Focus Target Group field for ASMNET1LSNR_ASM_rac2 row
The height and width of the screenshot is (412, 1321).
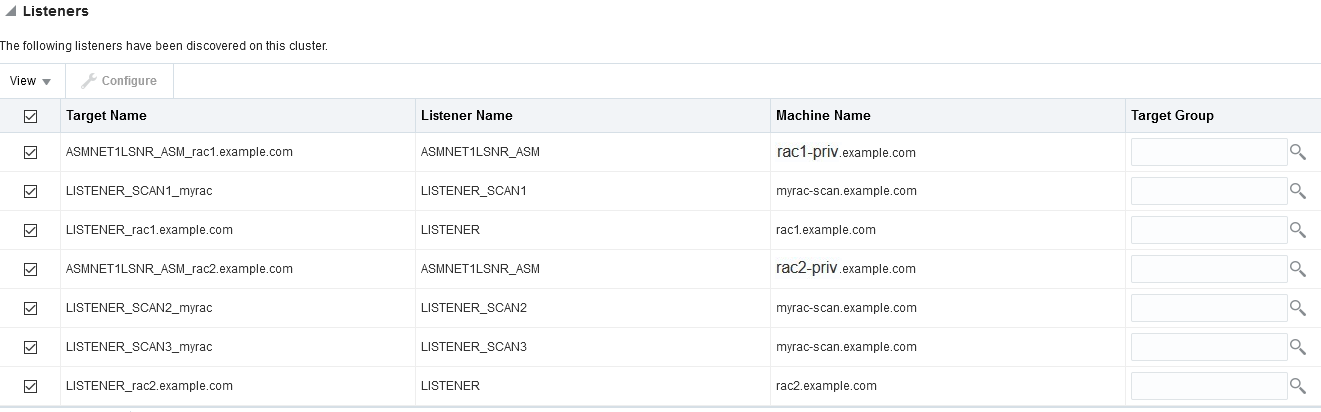click(x=1209, y=269)
